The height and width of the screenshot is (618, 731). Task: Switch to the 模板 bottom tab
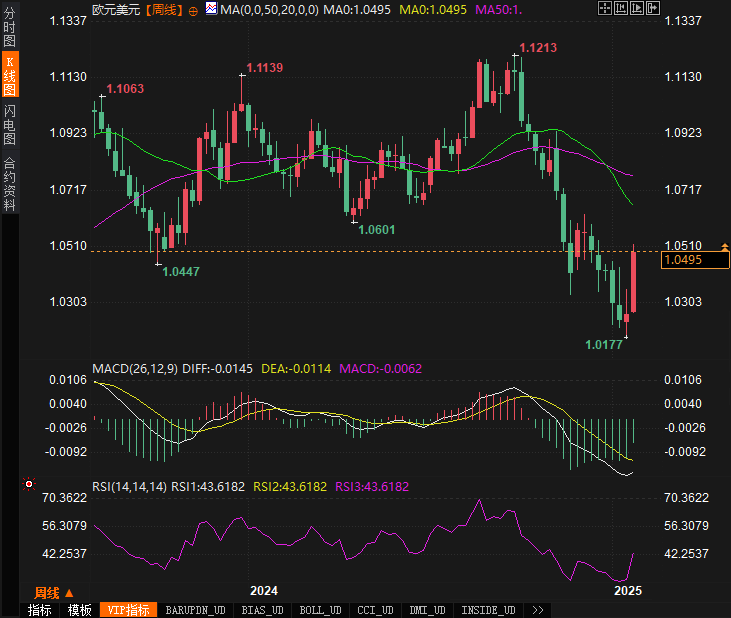click(x=79, y=610)
